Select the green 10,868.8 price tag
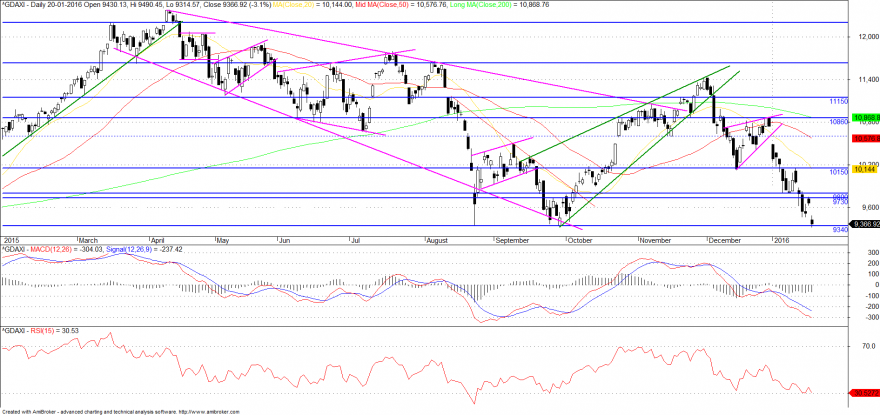Screen dimensions: 880x415 tap(865, 117)
